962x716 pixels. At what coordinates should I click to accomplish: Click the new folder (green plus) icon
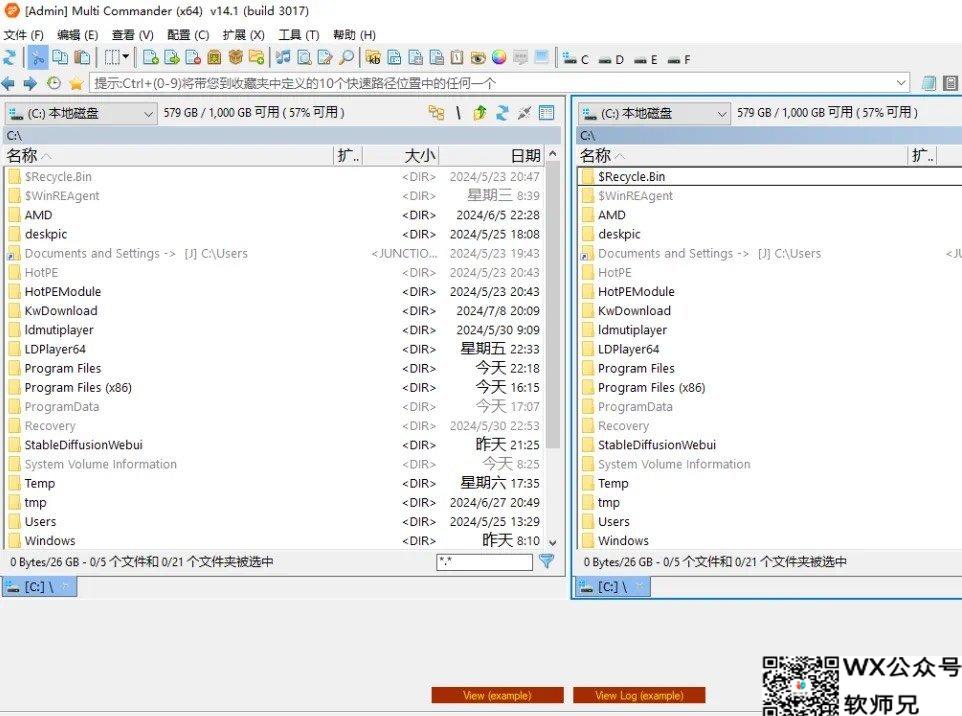256,58
